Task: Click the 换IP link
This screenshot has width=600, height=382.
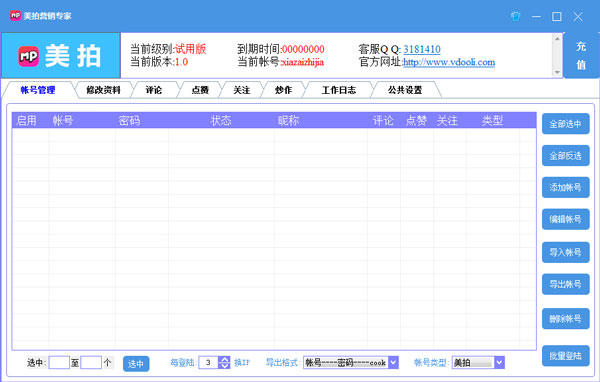Action: 242,362
